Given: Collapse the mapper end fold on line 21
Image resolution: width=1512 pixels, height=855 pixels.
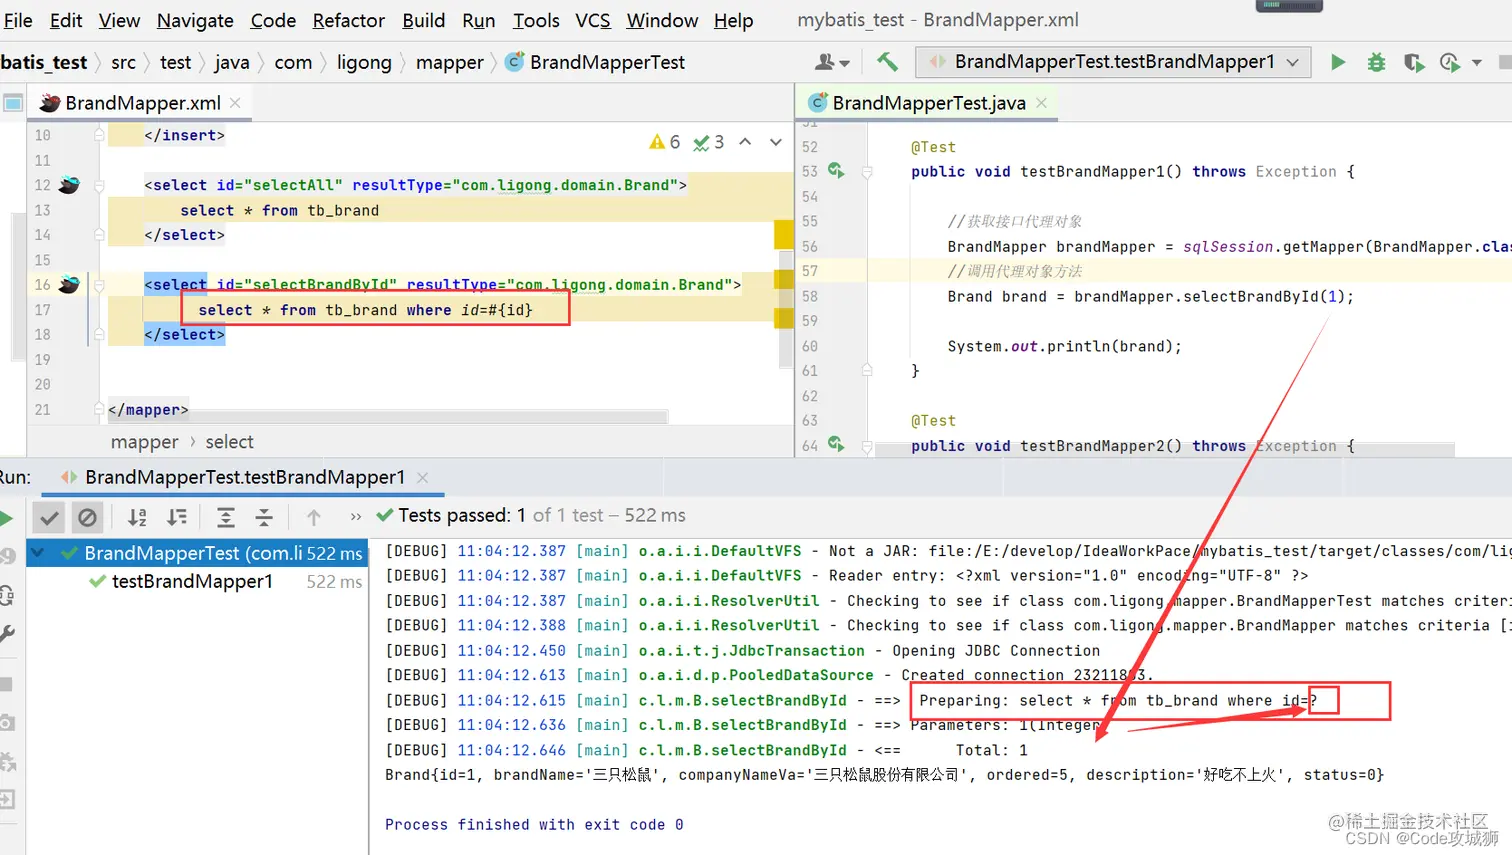Looking at the screenshot, I should (99, 409).
